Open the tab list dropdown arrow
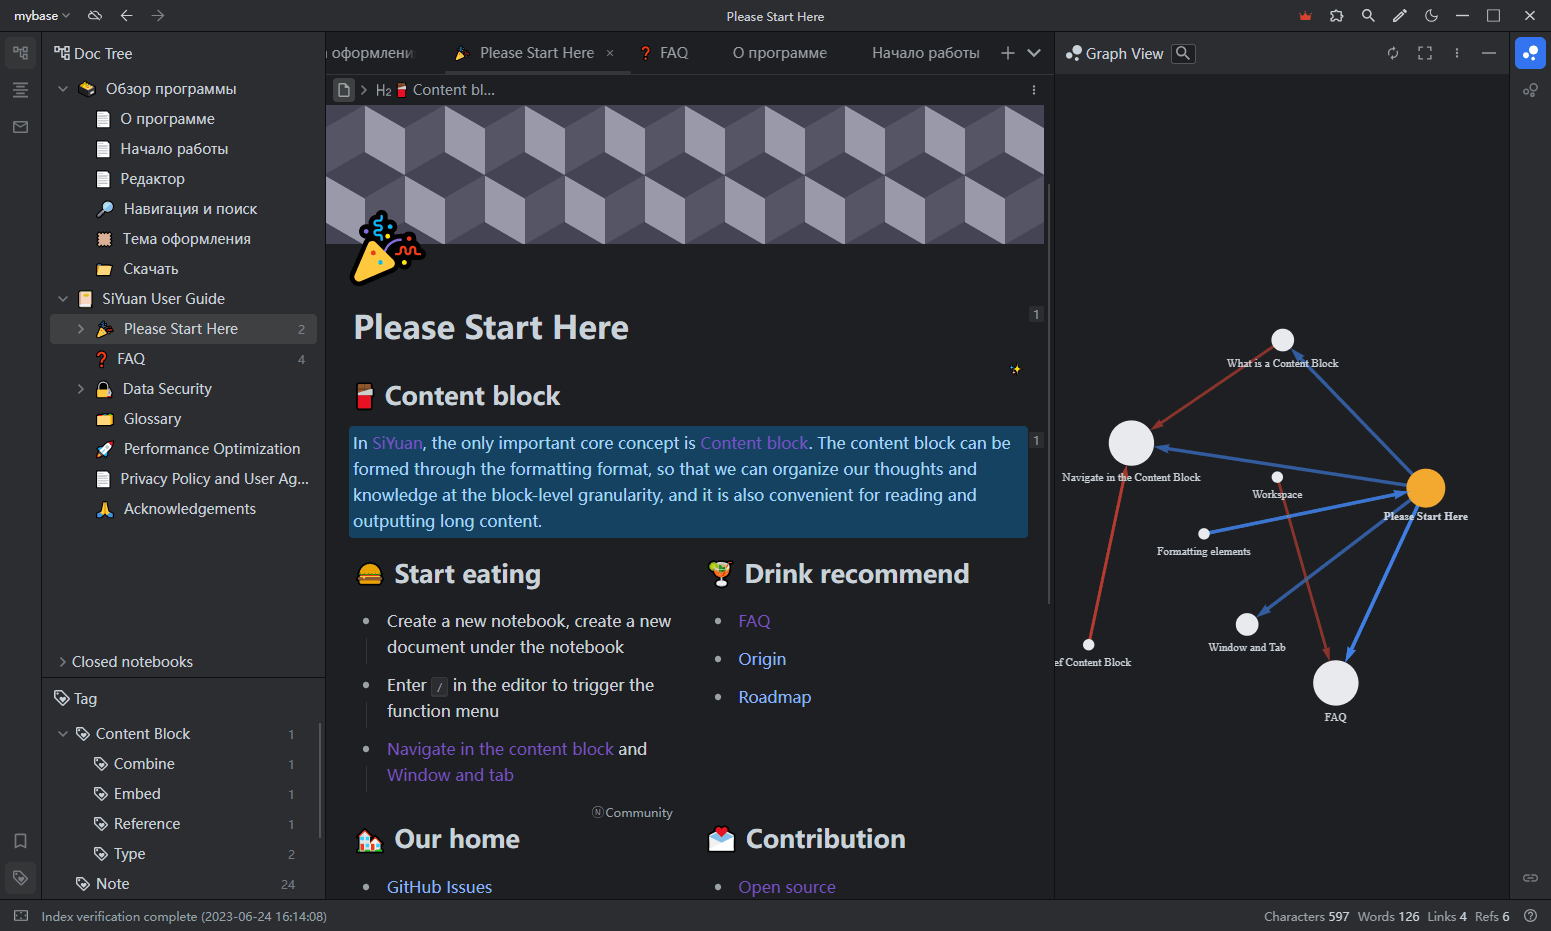This screenshot has height=931, width=1551. coord(1034,53)
